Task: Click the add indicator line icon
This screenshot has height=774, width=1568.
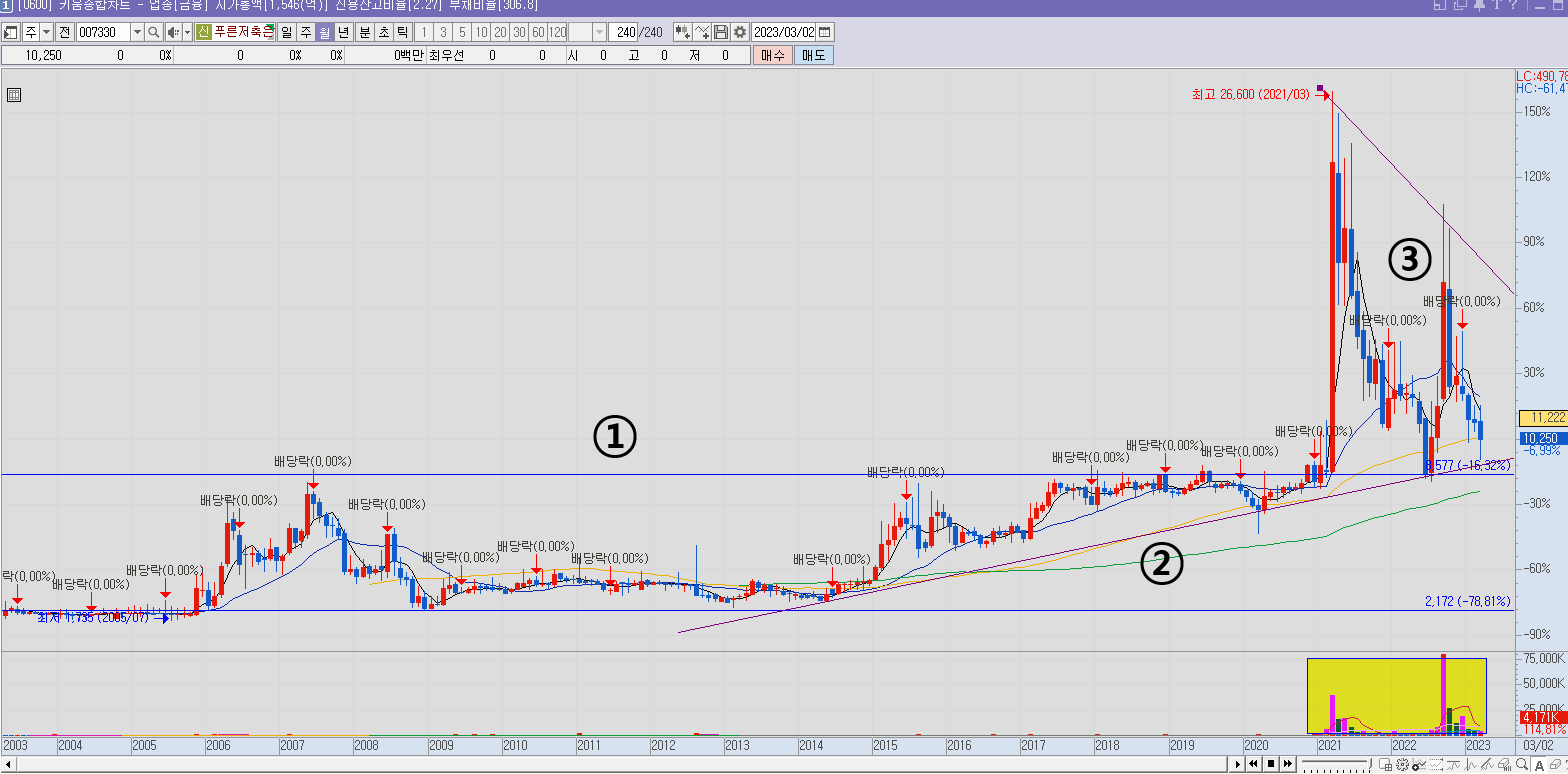Action: point(702,32)
